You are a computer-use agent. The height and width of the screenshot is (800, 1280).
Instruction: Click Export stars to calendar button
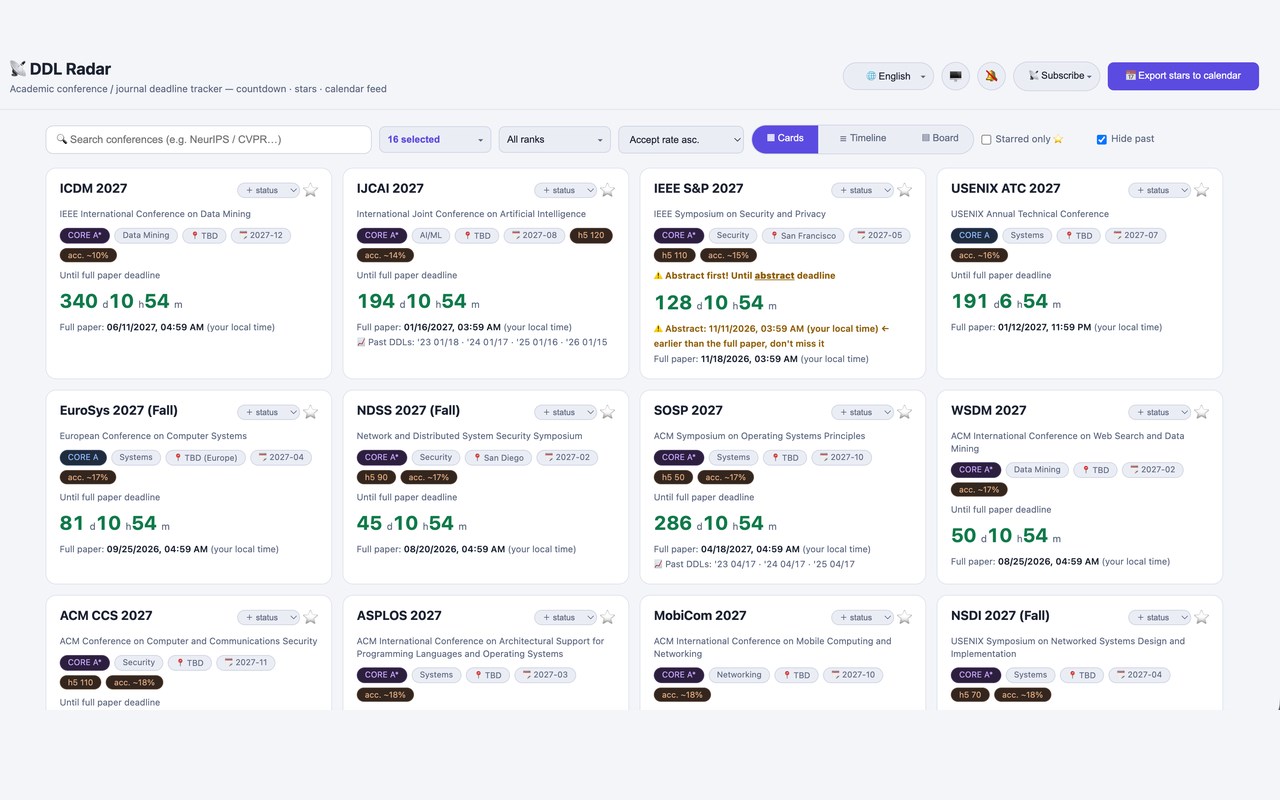1183,76
